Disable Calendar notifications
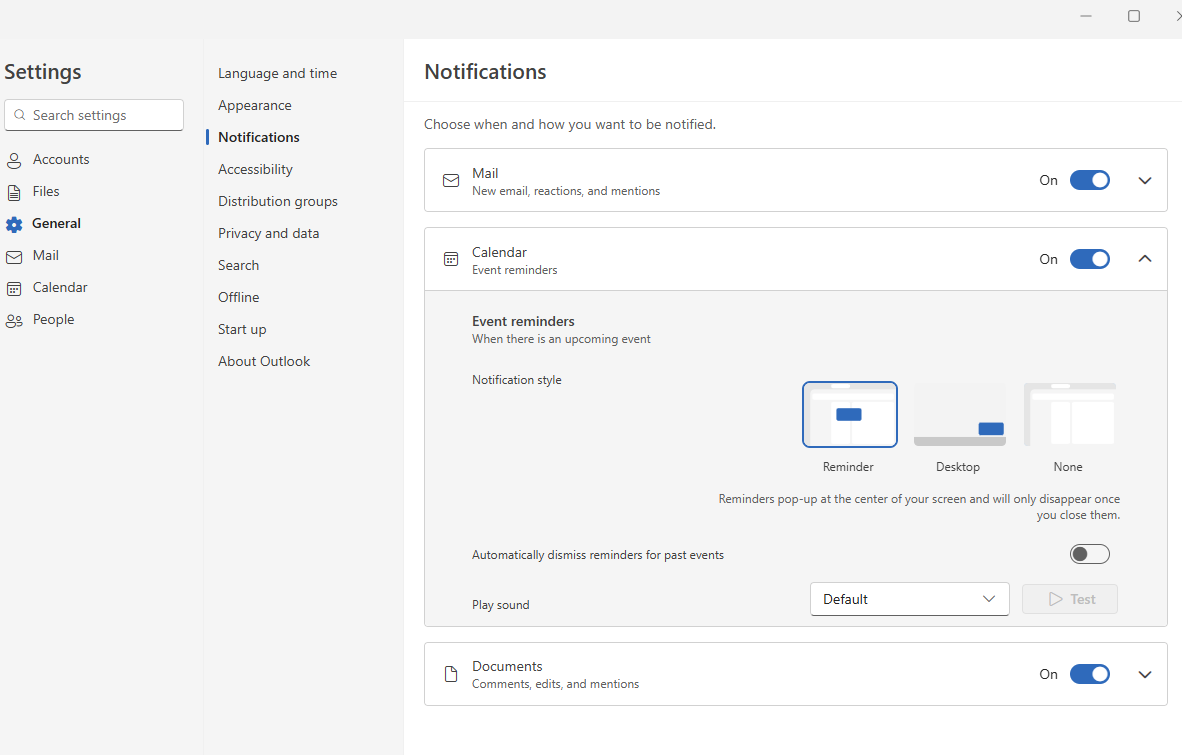The width and height of the screenshot is (1182, 755). pyautogui.click(x=1090, y=258)
